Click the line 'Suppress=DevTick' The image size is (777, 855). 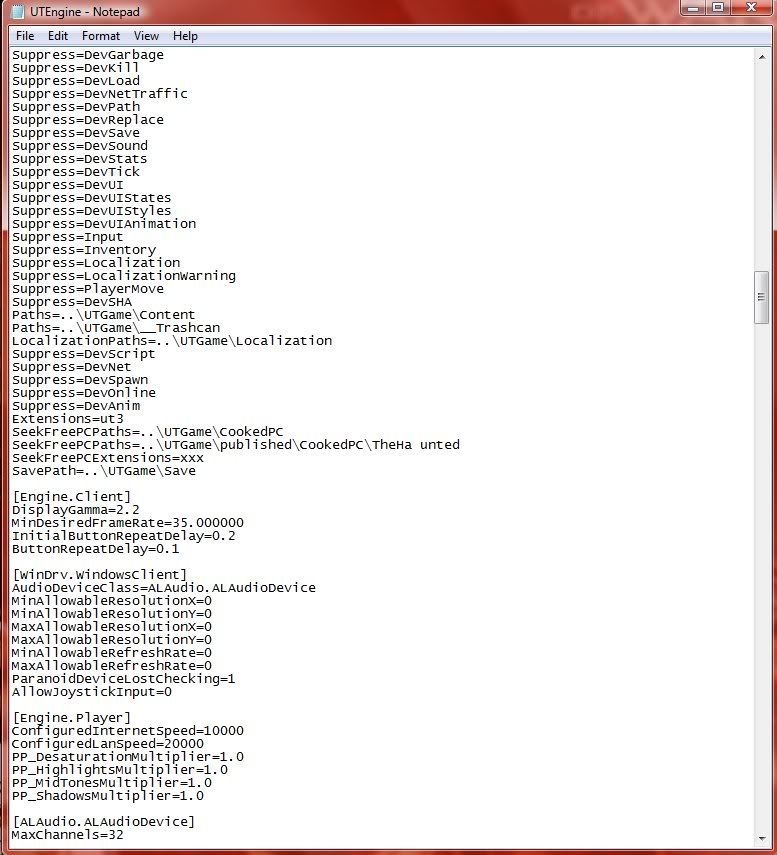pyautogui.click(x=76, y=172)
